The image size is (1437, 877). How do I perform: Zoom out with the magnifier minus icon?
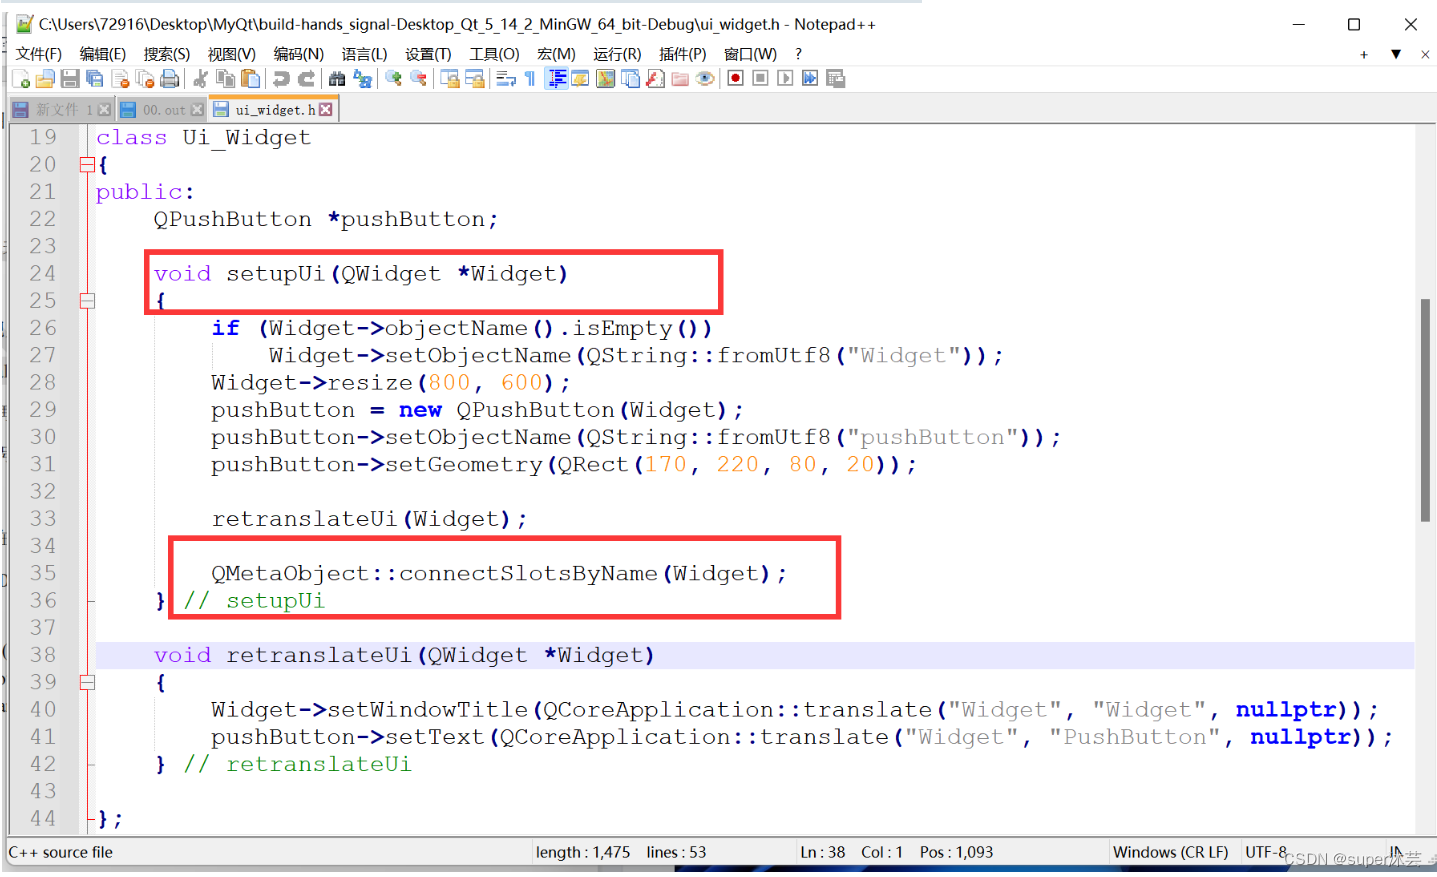click(418, 79)
